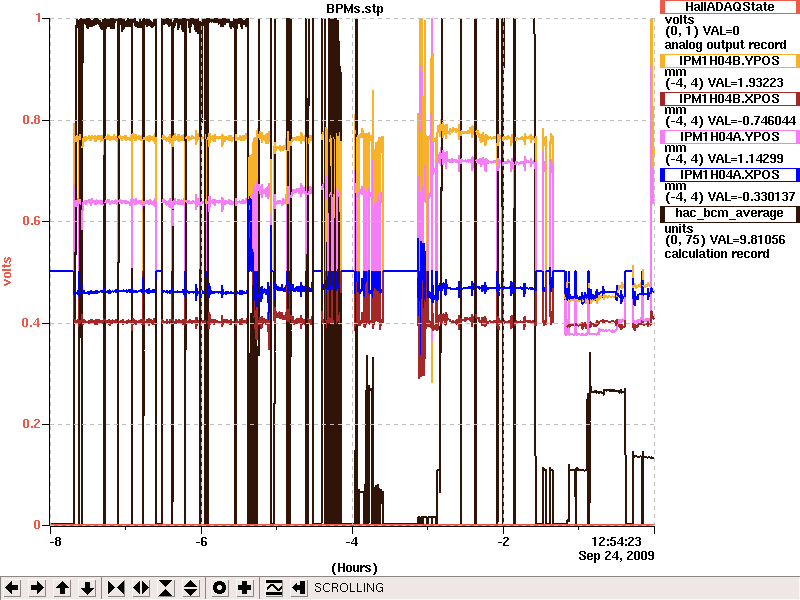Click the Sep 24, 2009 date label
Viewport: 800px width, 600px height.
coord(616,556)
